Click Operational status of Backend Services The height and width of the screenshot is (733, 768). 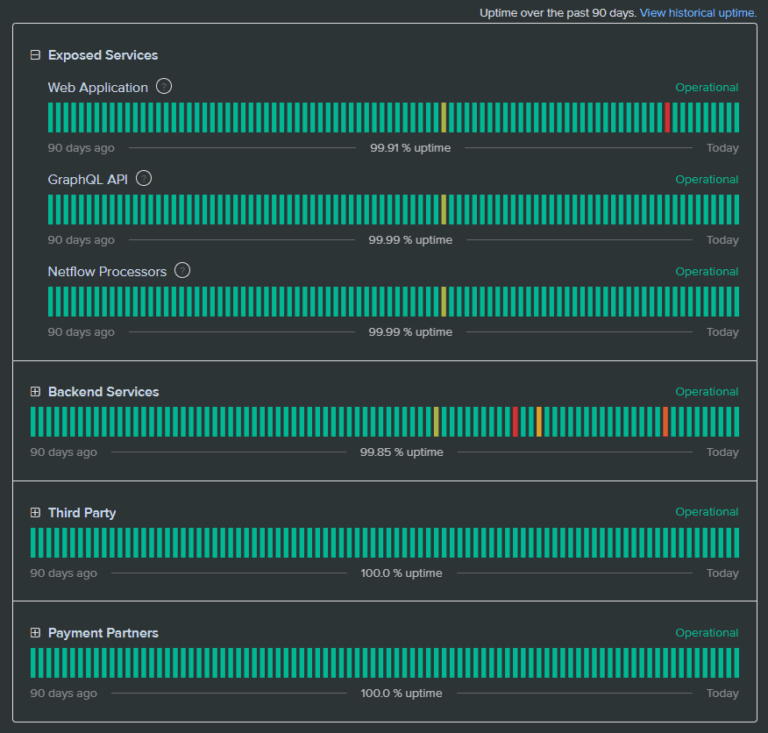(x=706, y=392)
